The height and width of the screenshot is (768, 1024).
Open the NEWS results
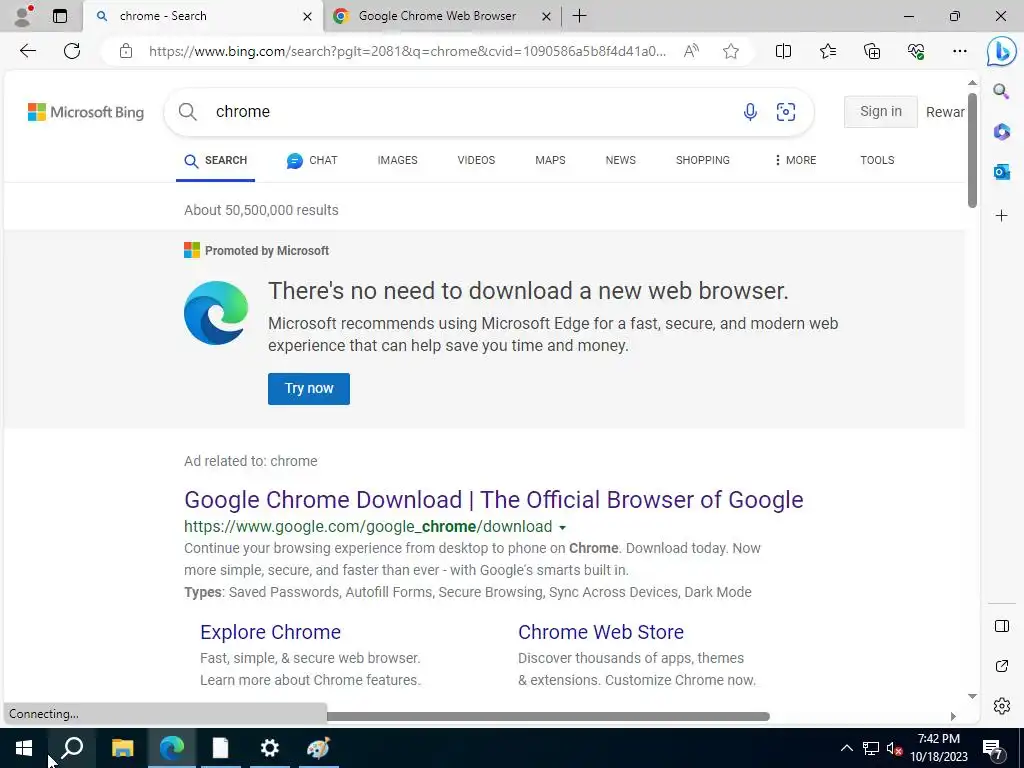pos(620,160)
